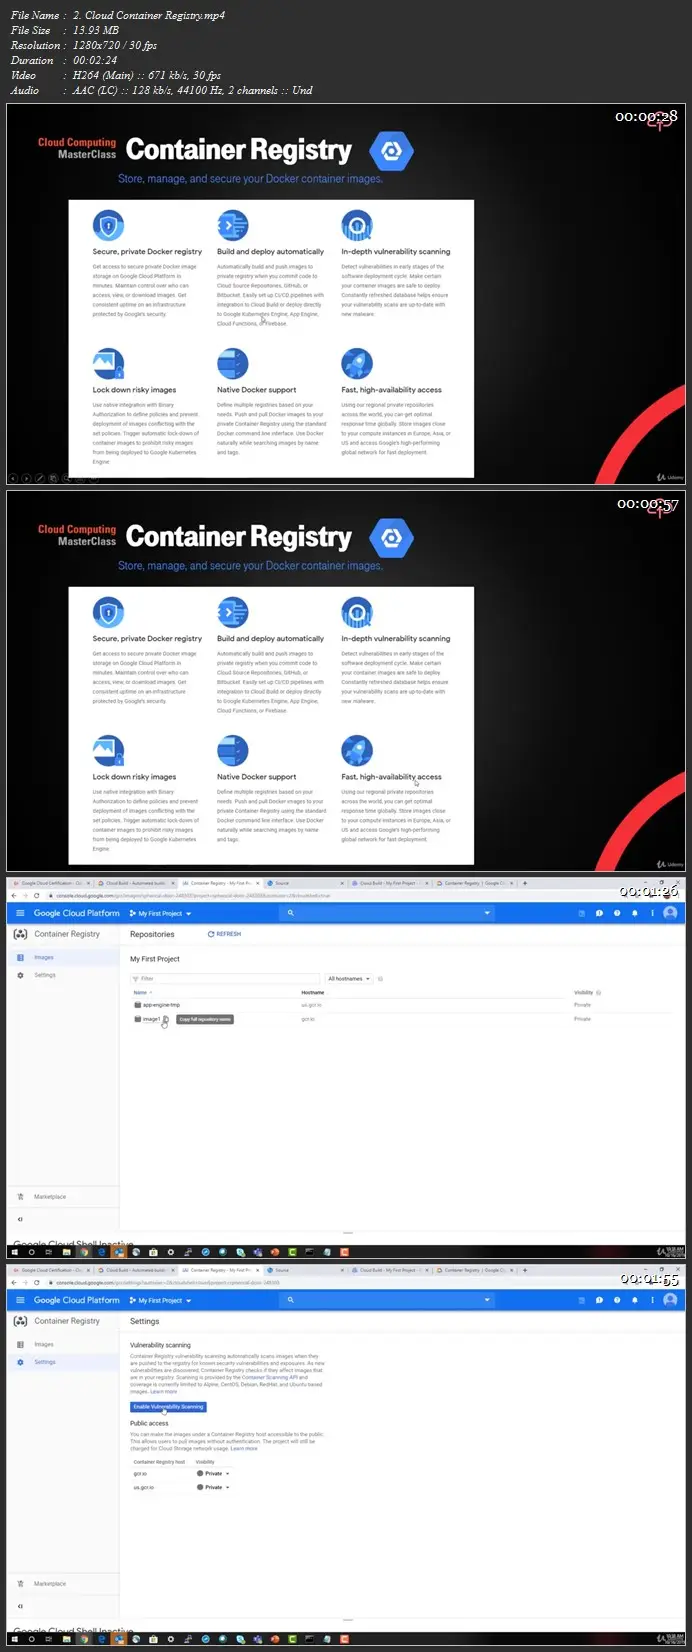
Task: Open navigation hamburger menu in Settings frame
Action: pyautogui.click(x=20, y=1300)
